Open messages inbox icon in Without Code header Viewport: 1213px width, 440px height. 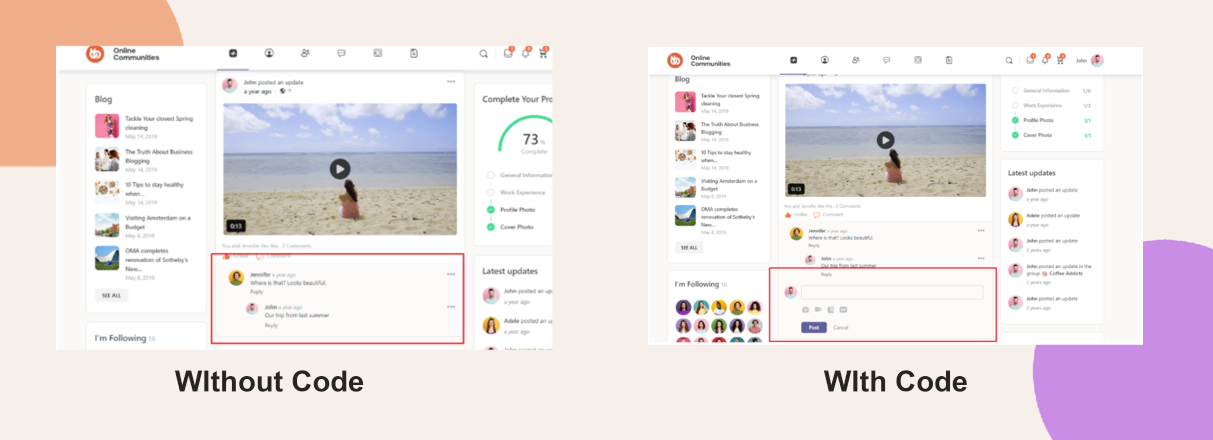coord(508,53)
